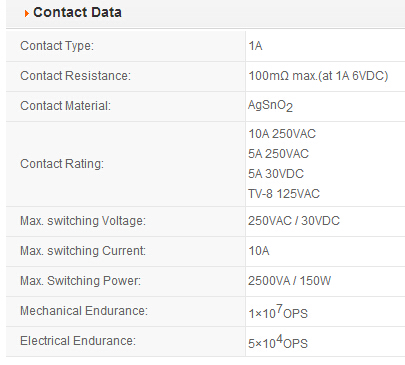Click the orange arrow beside Contact Data
The height and width of the screenshot is (365, 405).
(27, 14)
